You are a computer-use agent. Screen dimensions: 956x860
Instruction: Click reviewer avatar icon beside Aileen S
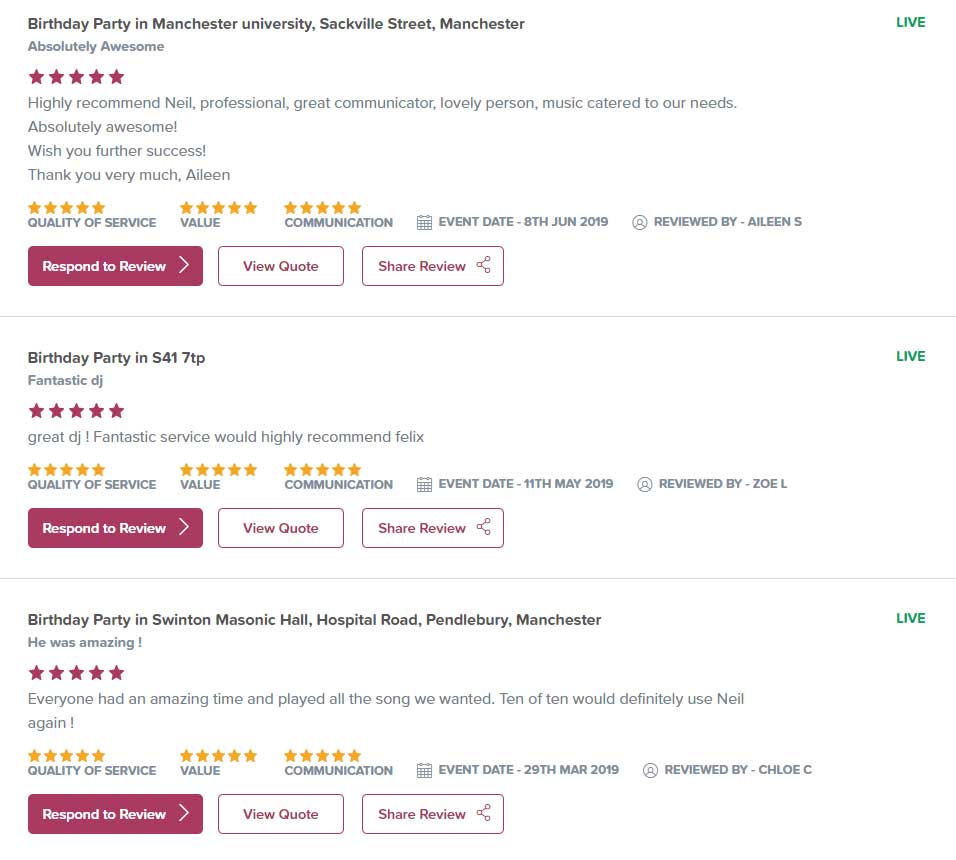[640, 222]
